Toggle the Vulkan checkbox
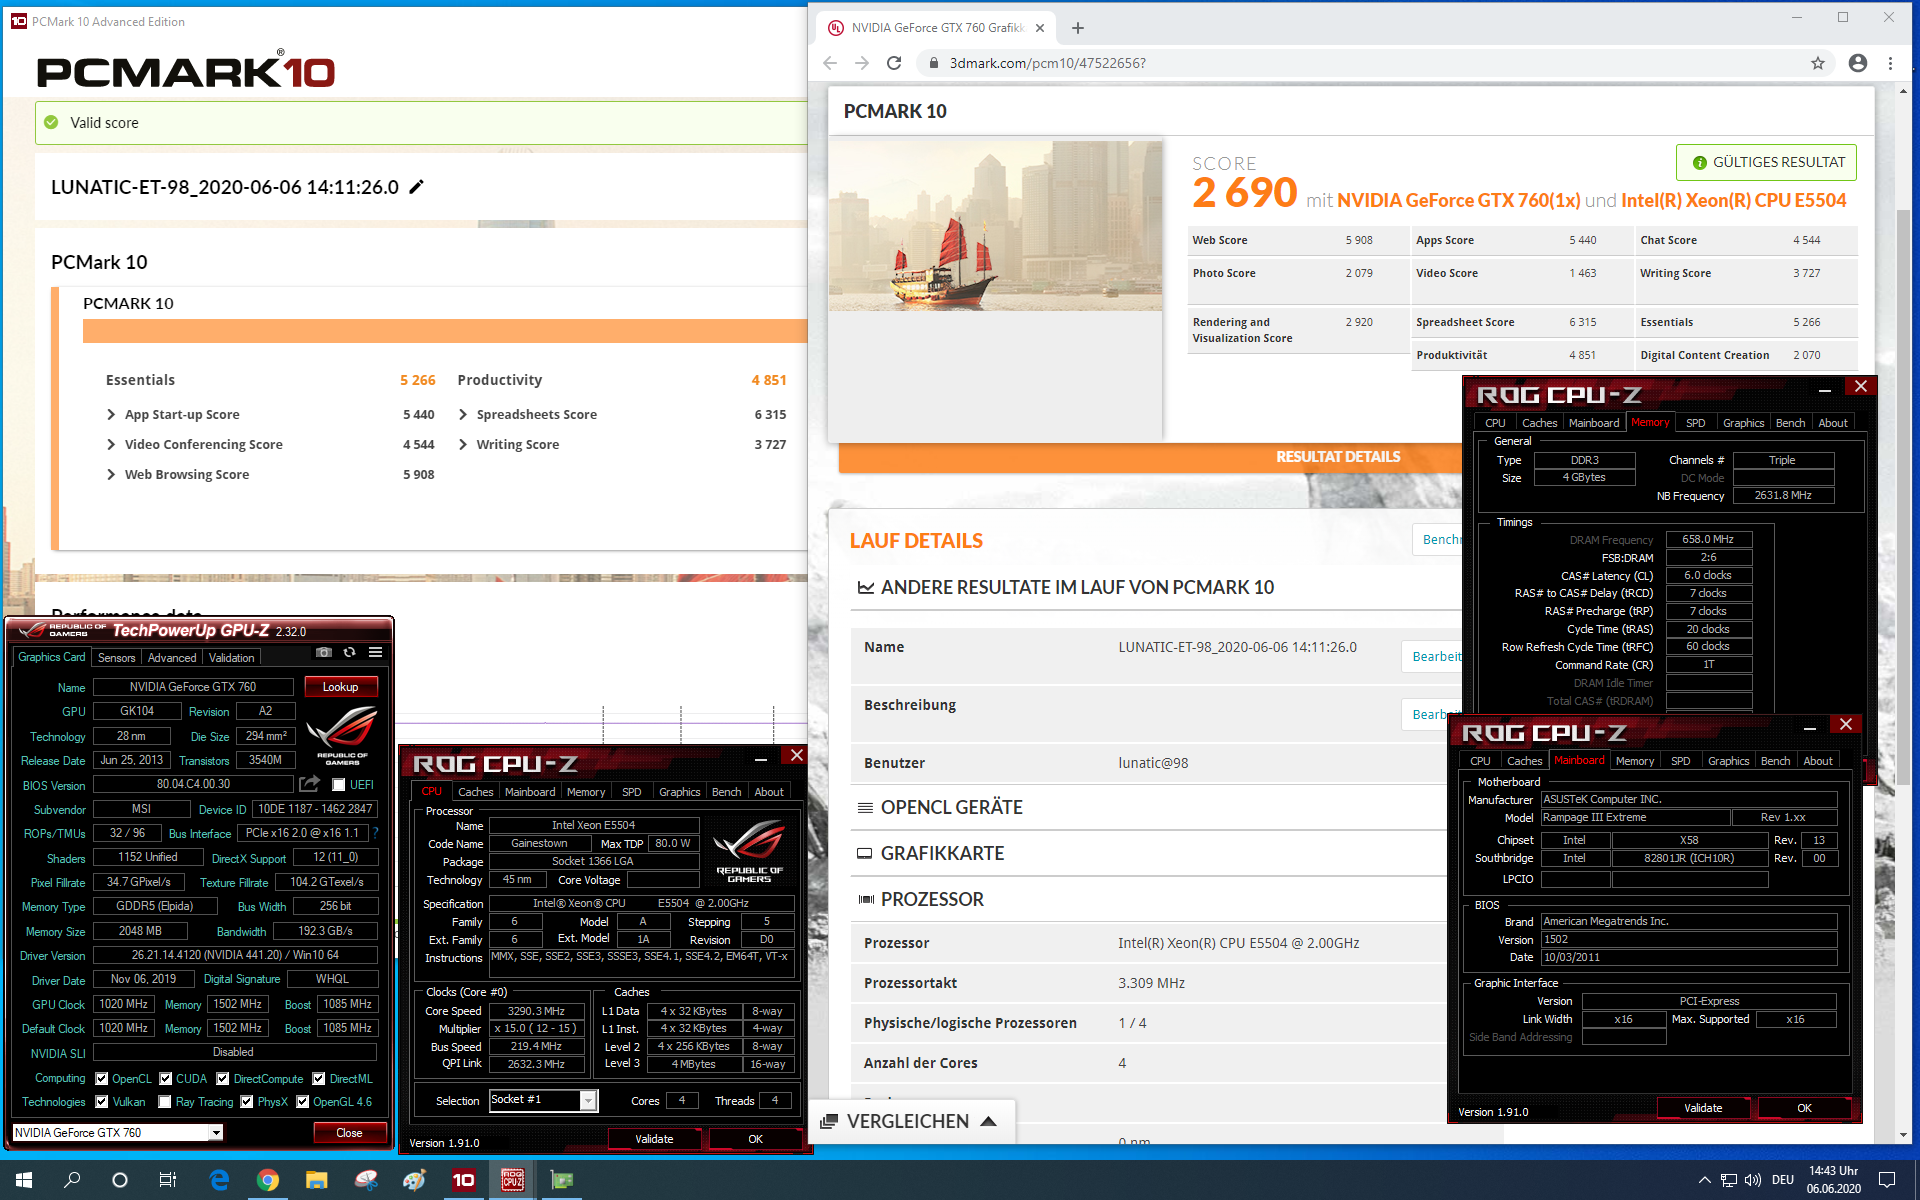This screenshot has width=1920, height=1200. tap(102, 1102)
